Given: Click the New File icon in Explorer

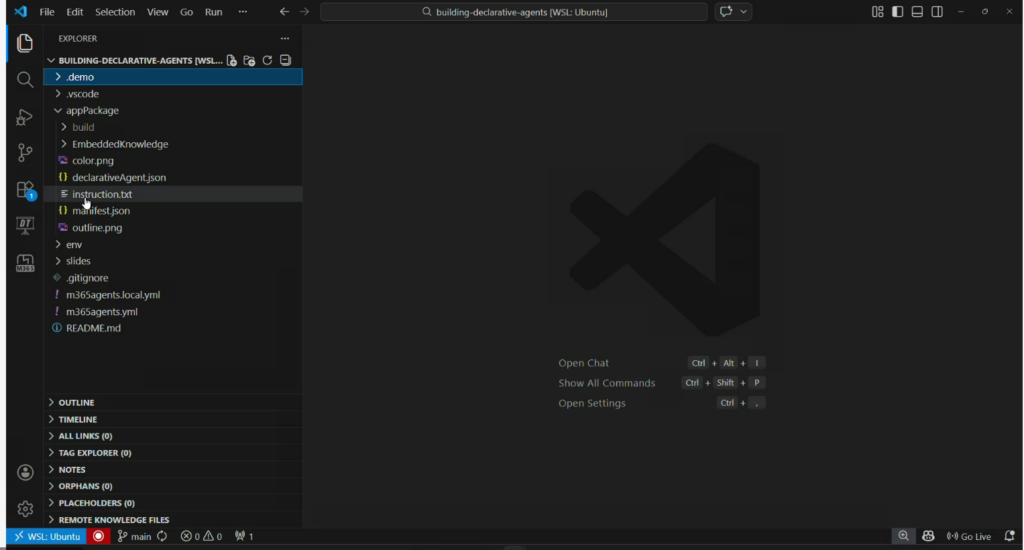Looking at the screenshot, I should 232,60.
